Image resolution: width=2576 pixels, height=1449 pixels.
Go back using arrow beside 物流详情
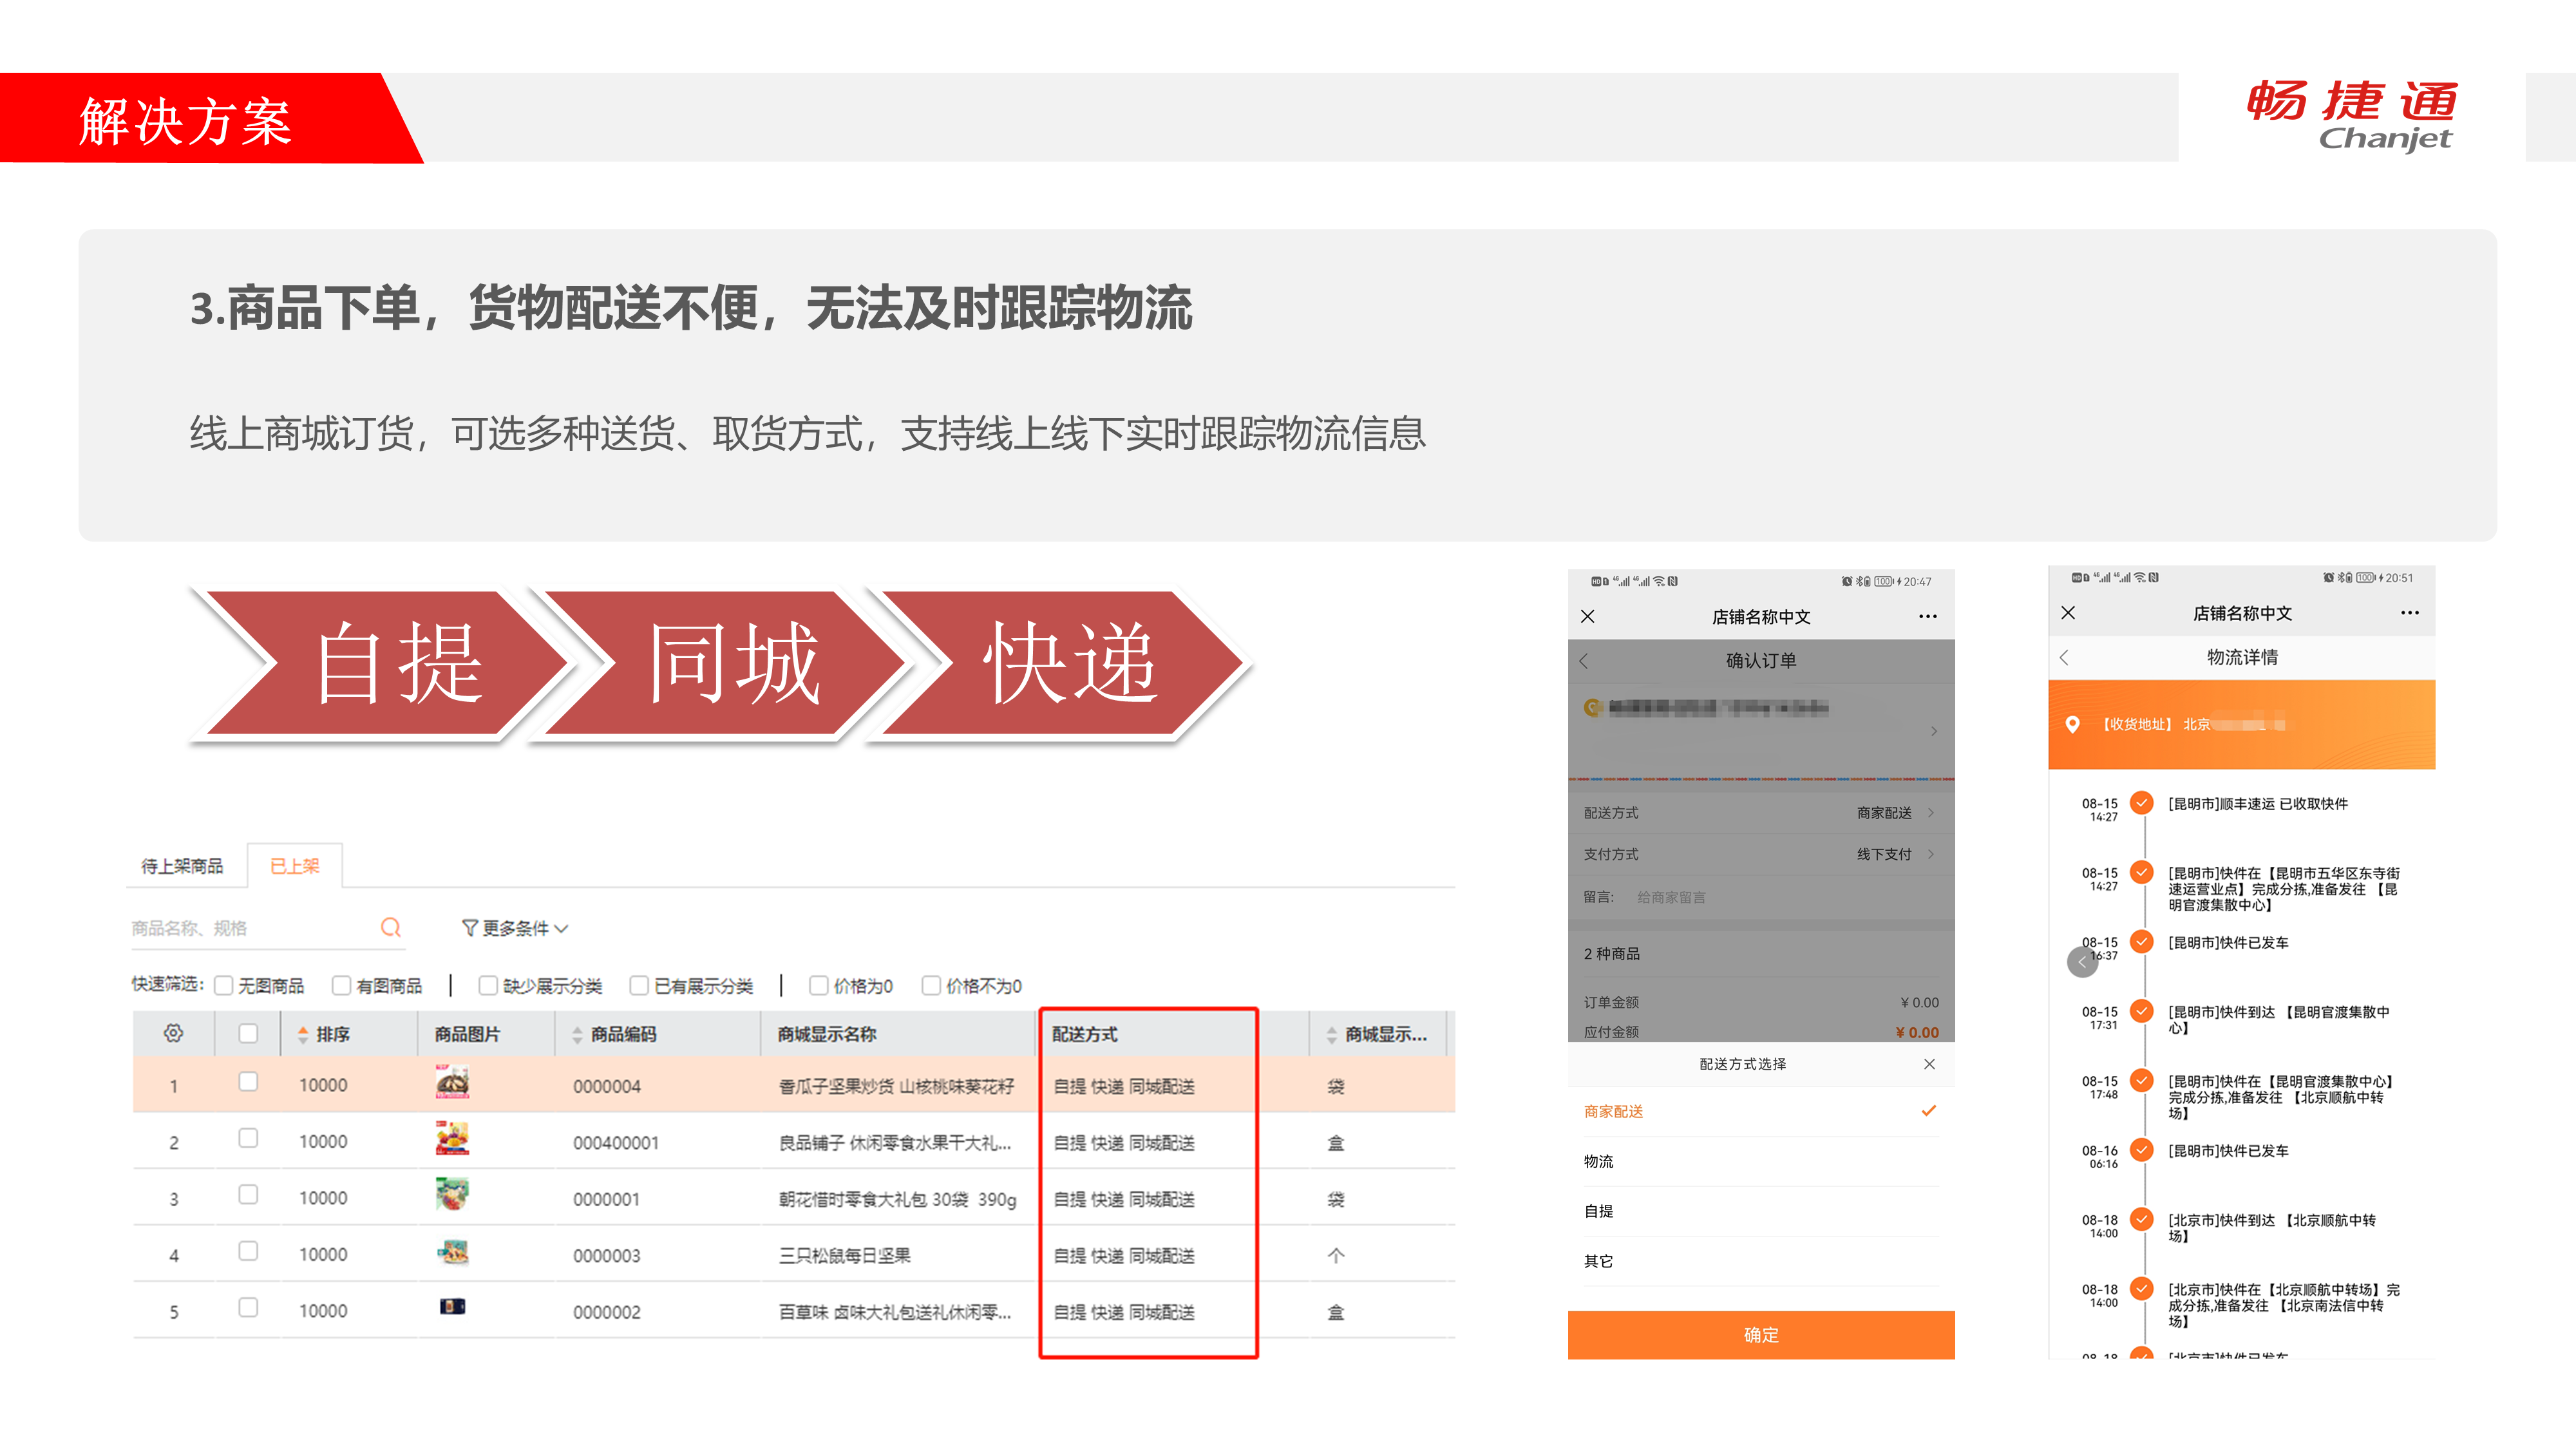(x=2065, y=657)
